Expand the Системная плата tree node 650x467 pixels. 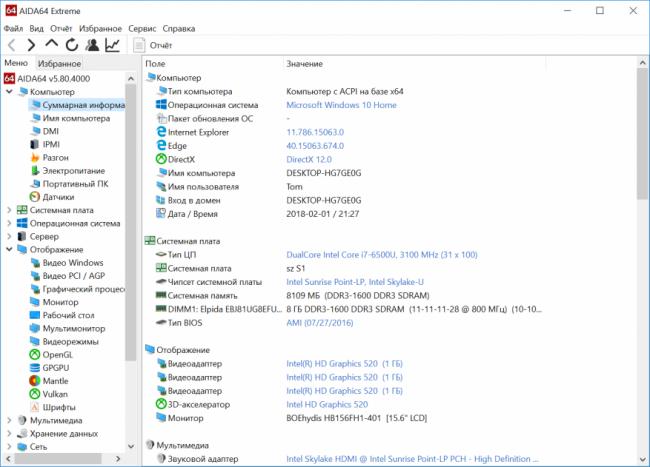pyautogui.click(x=9, y=210)
